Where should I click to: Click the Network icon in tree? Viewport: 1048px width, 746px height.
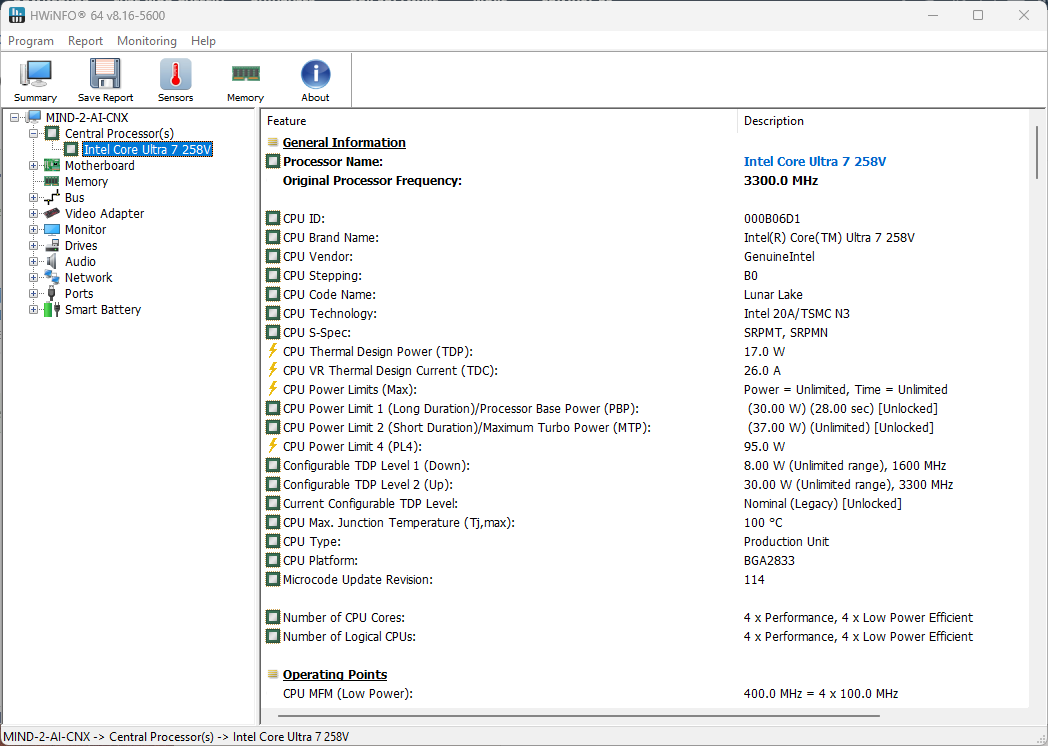point(51,277)
